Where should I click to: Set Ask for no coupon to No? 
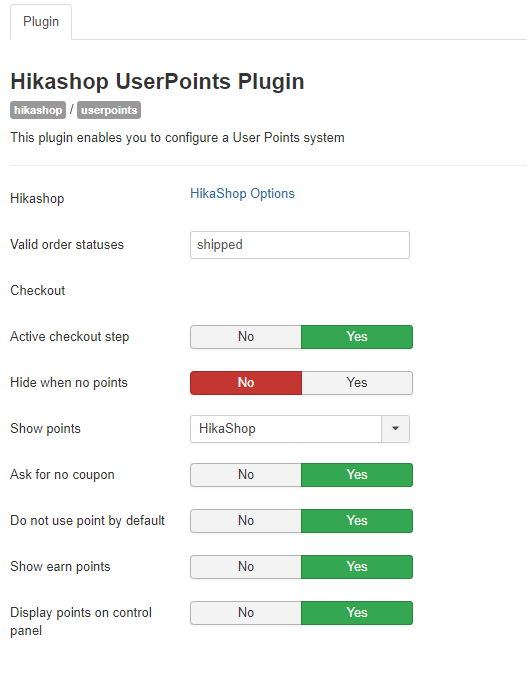[x=246, y=475]
